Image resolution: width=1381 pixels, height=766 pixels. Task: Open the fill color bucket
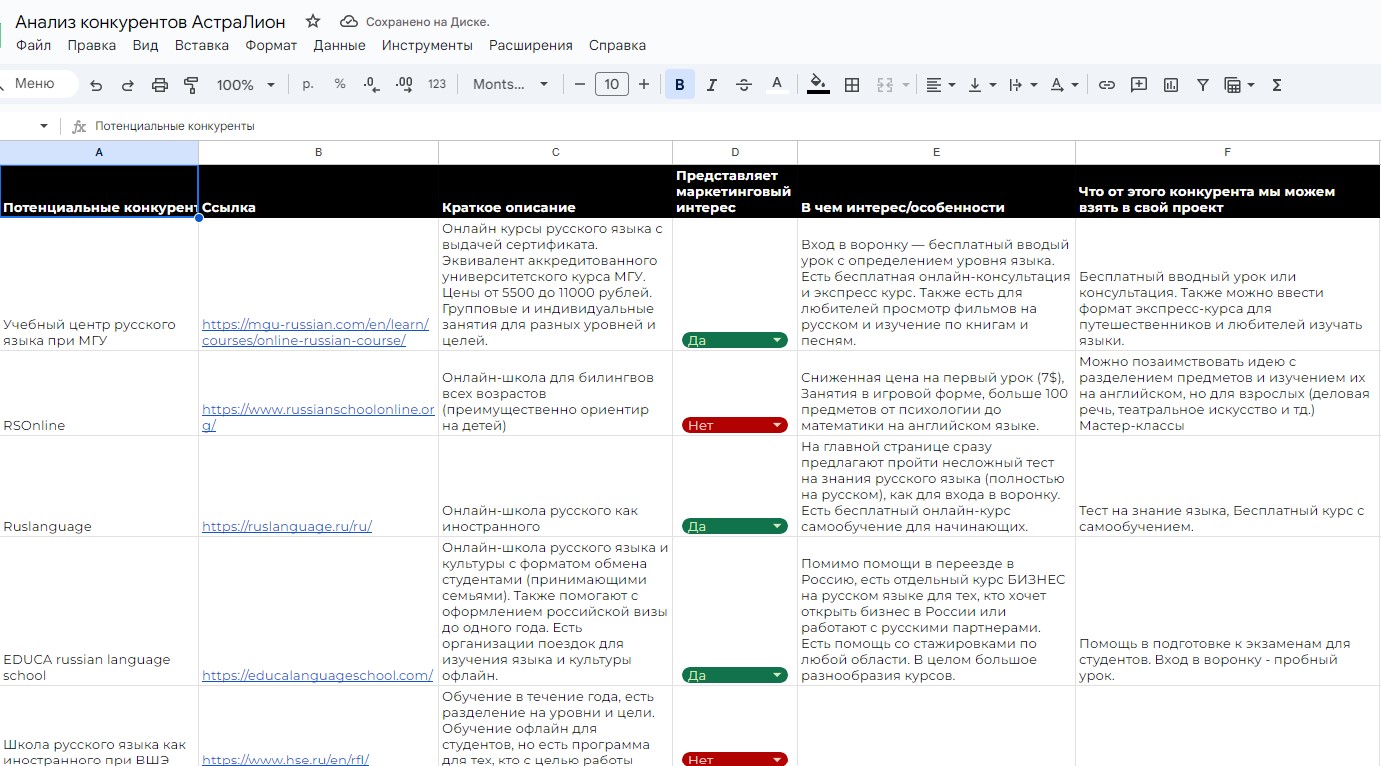click(x=818, y=85)
